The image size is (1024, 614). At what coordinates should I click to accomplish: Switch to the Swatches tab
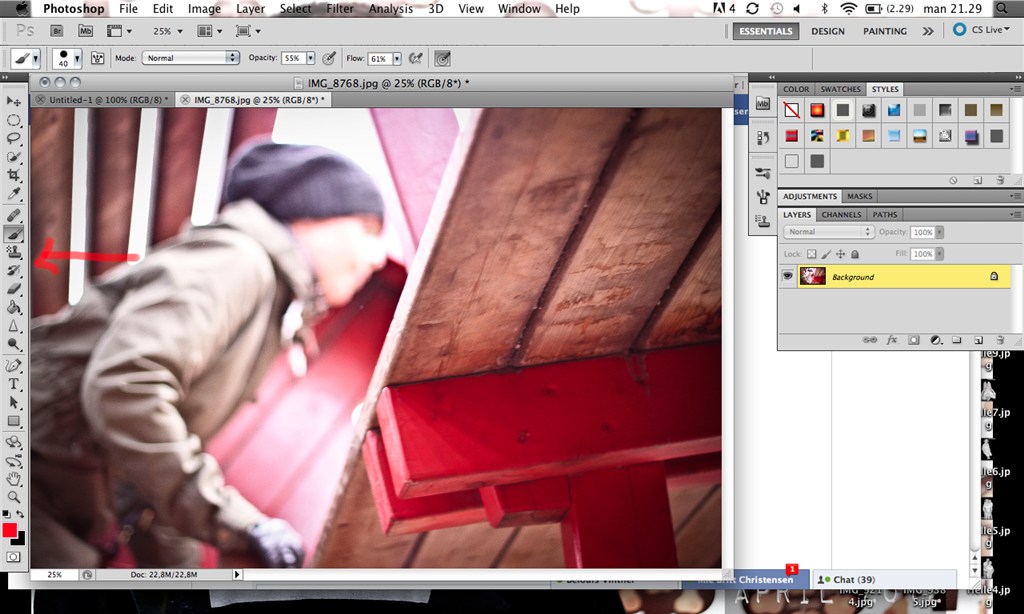840,89
